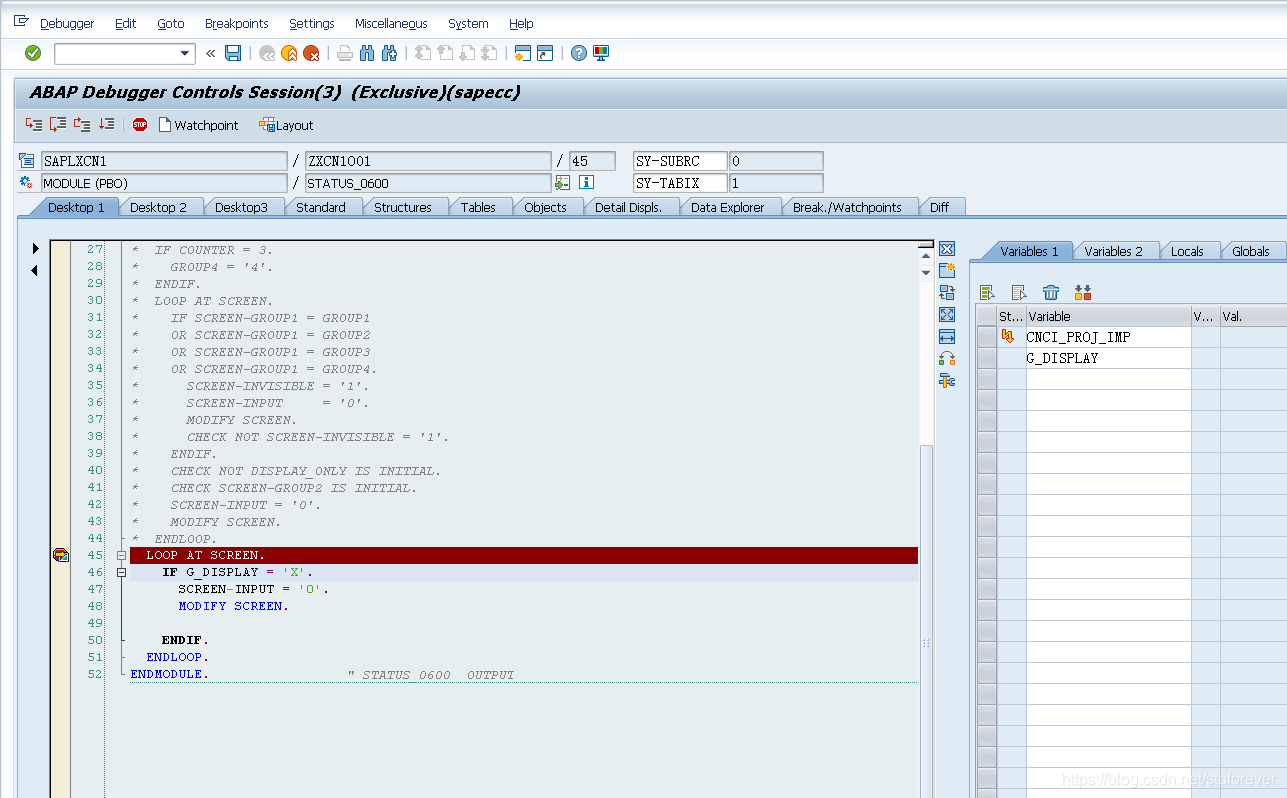Click the Save disk icon
1287x798 pixels.
(x=233, y=53)
